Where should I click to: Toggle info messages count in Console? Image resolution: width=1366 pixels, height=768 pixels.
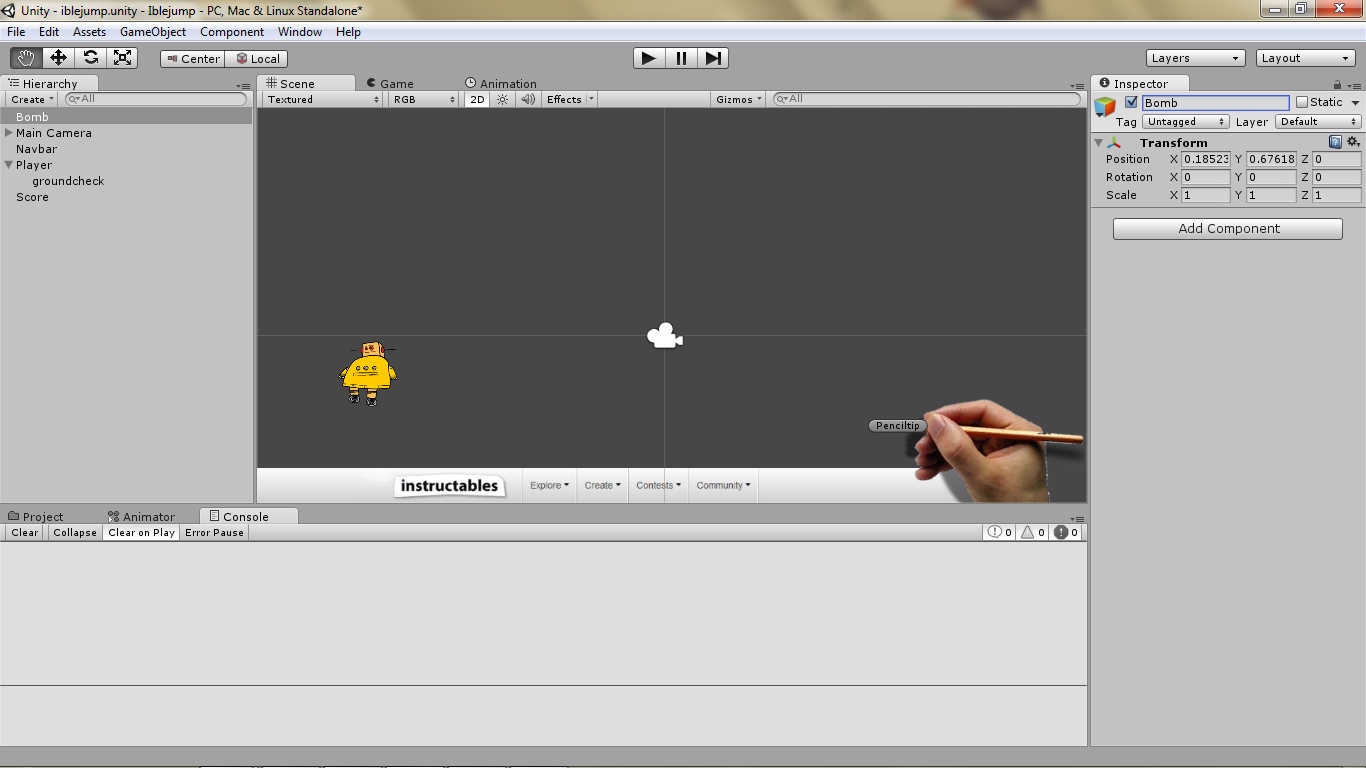coord(1000,533)
